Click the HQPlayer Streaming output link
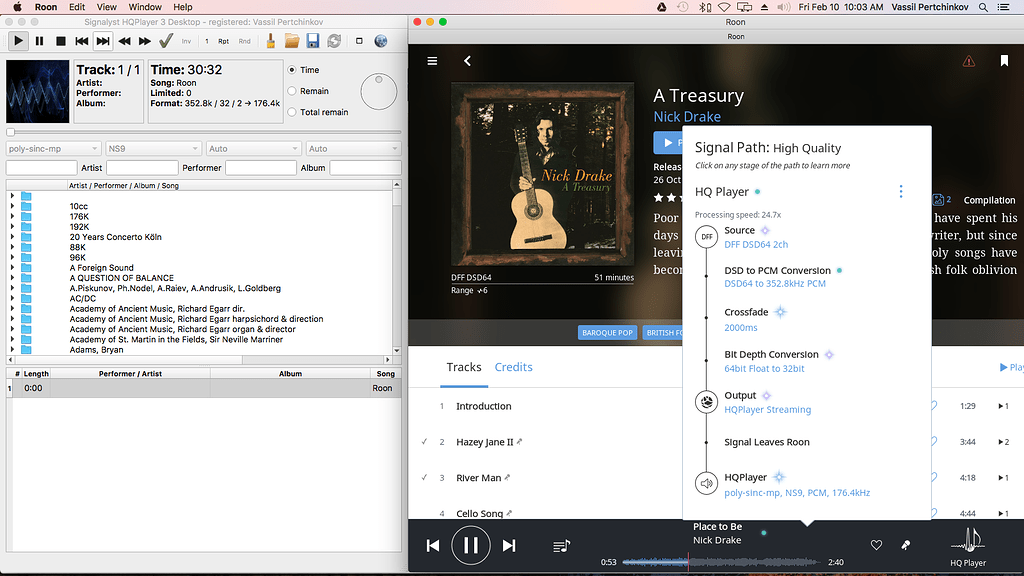 coord(767,410)
